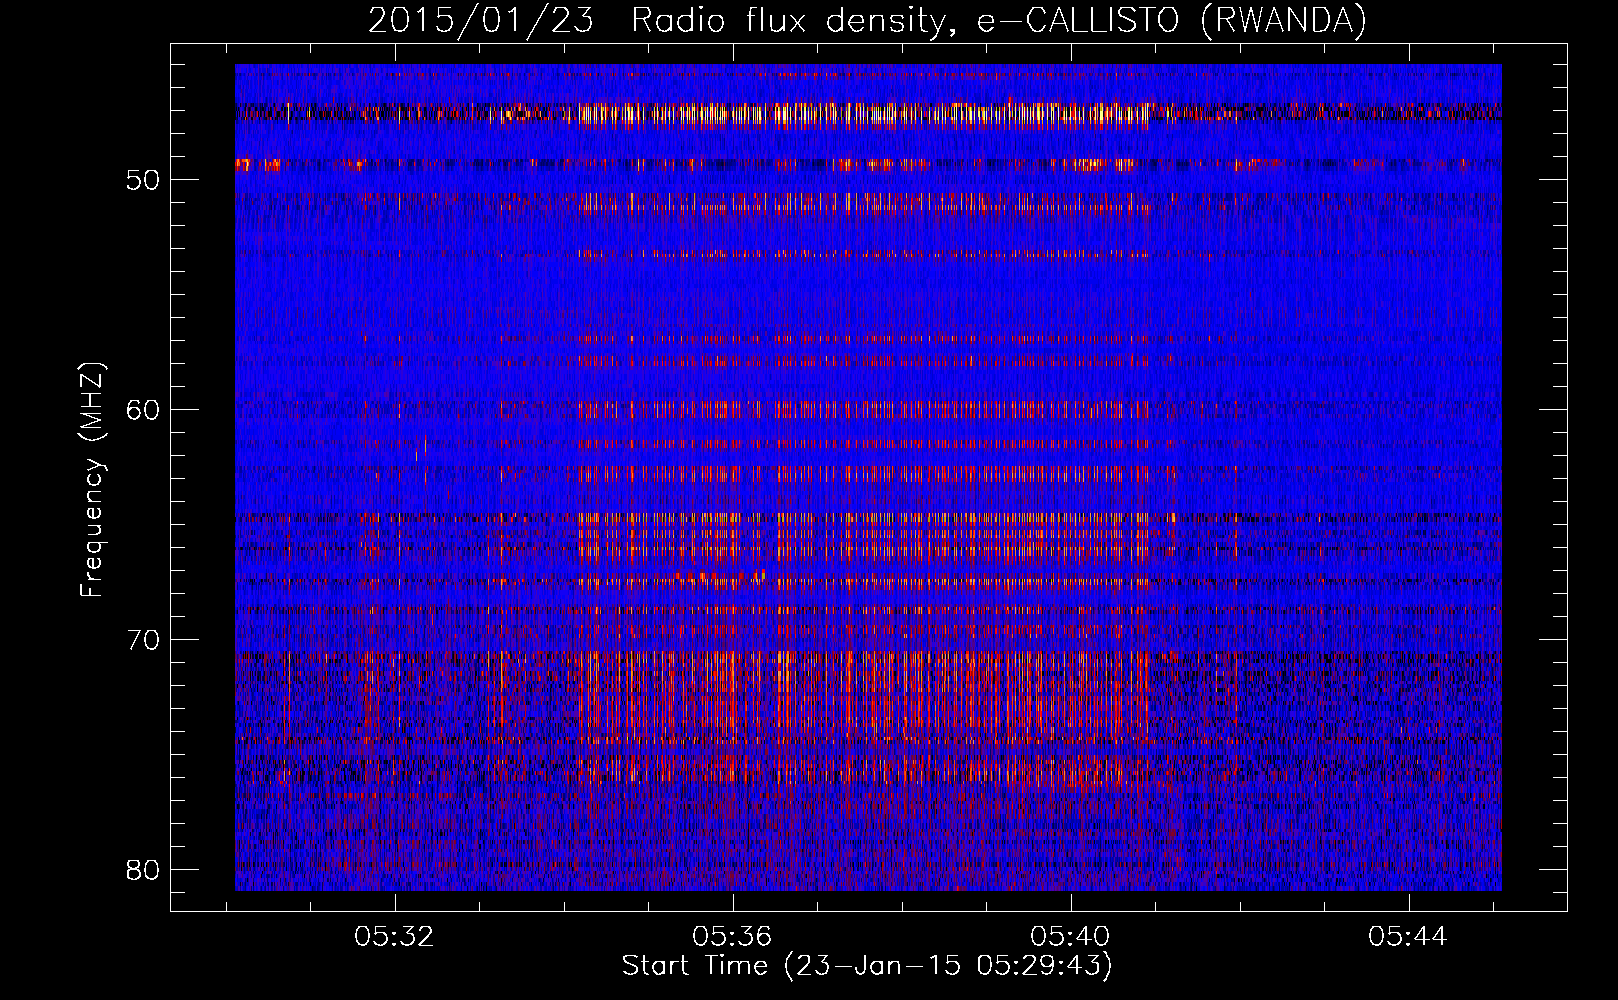Select the 05:32 time tick label
This screenshot has width=1618, height=1000.
tap(394, 937)
